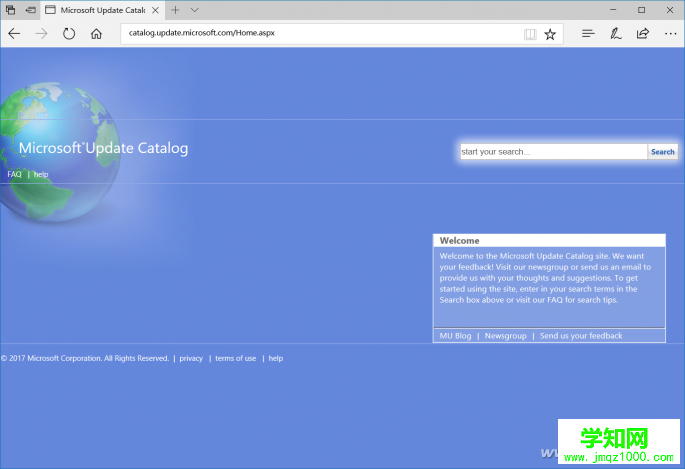Open the MU Blog link
Viewport: 685px width, 469px height.
pos(455,336)
